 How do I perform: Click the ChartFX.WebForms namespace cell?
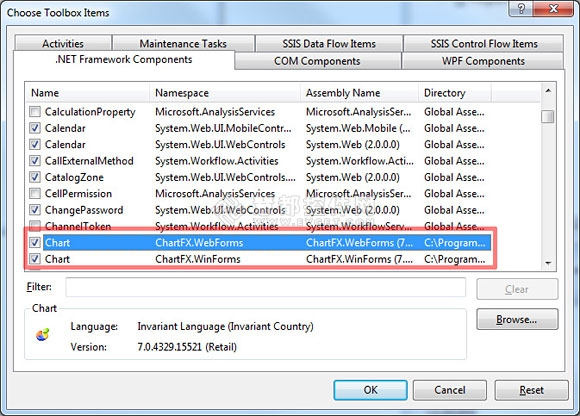pyautogui.click(x=199, y=243)
